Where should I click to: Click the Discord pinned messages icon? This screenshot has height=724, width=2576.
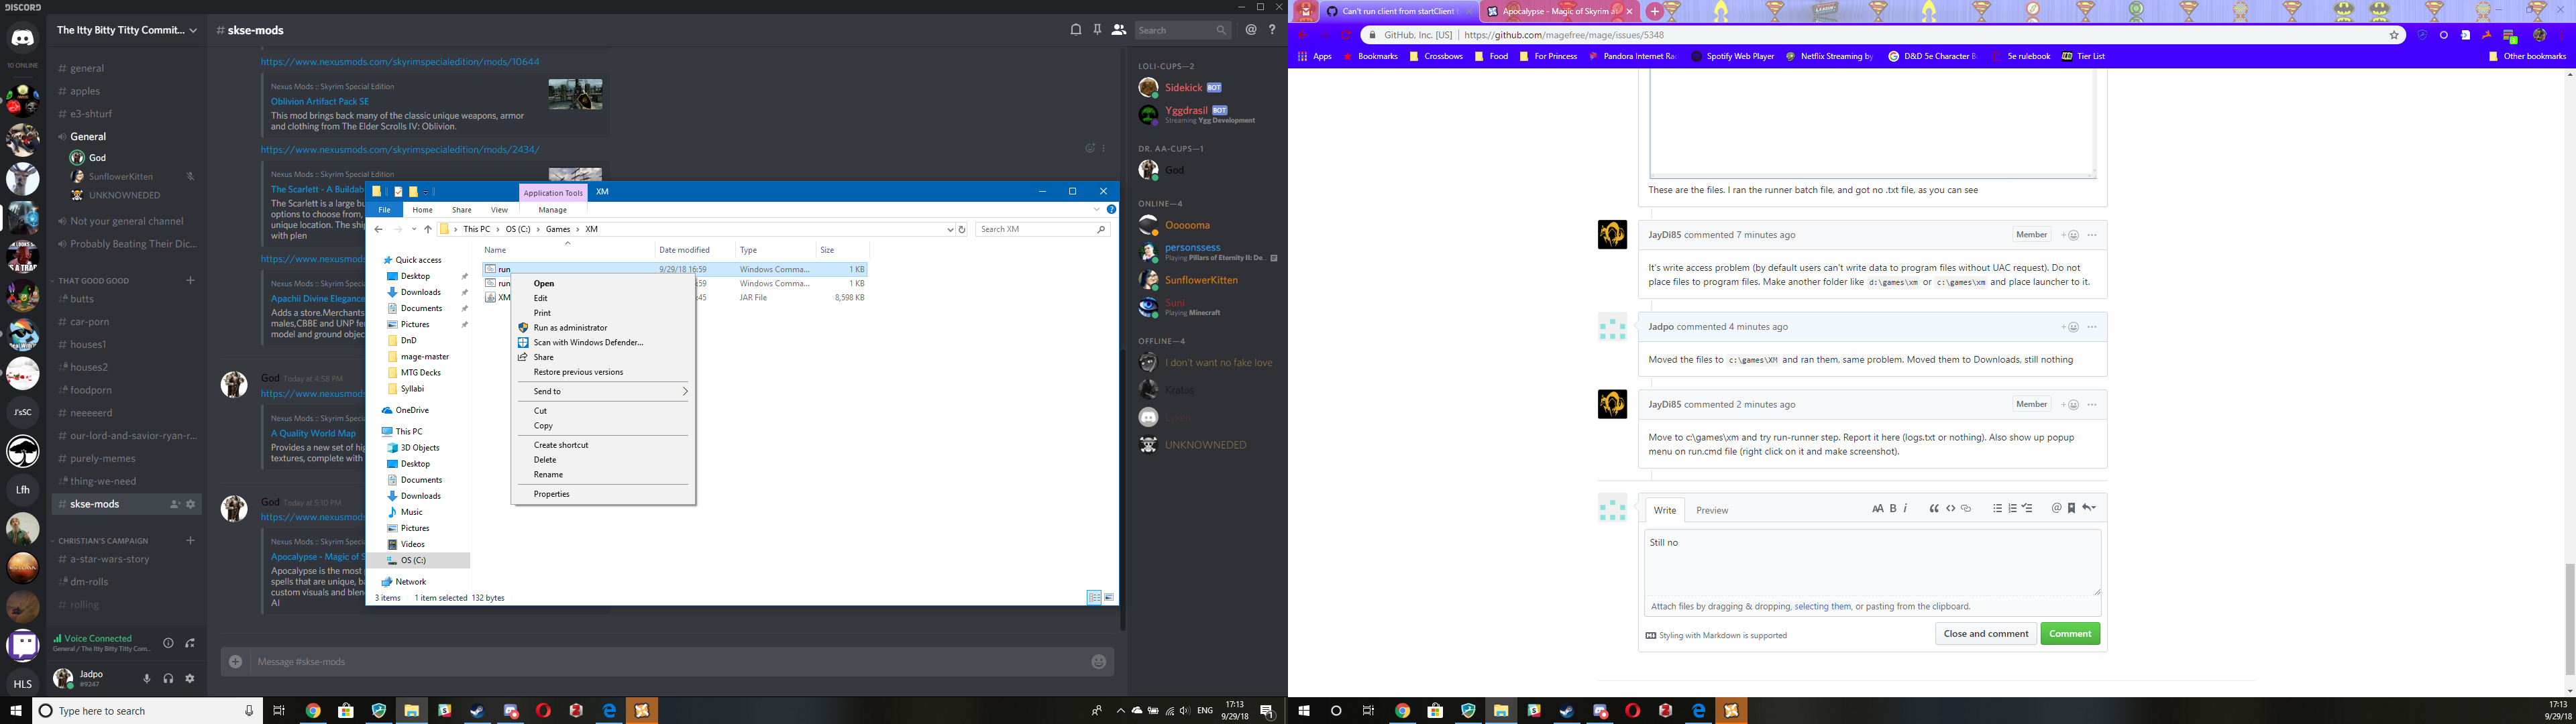1097,30
